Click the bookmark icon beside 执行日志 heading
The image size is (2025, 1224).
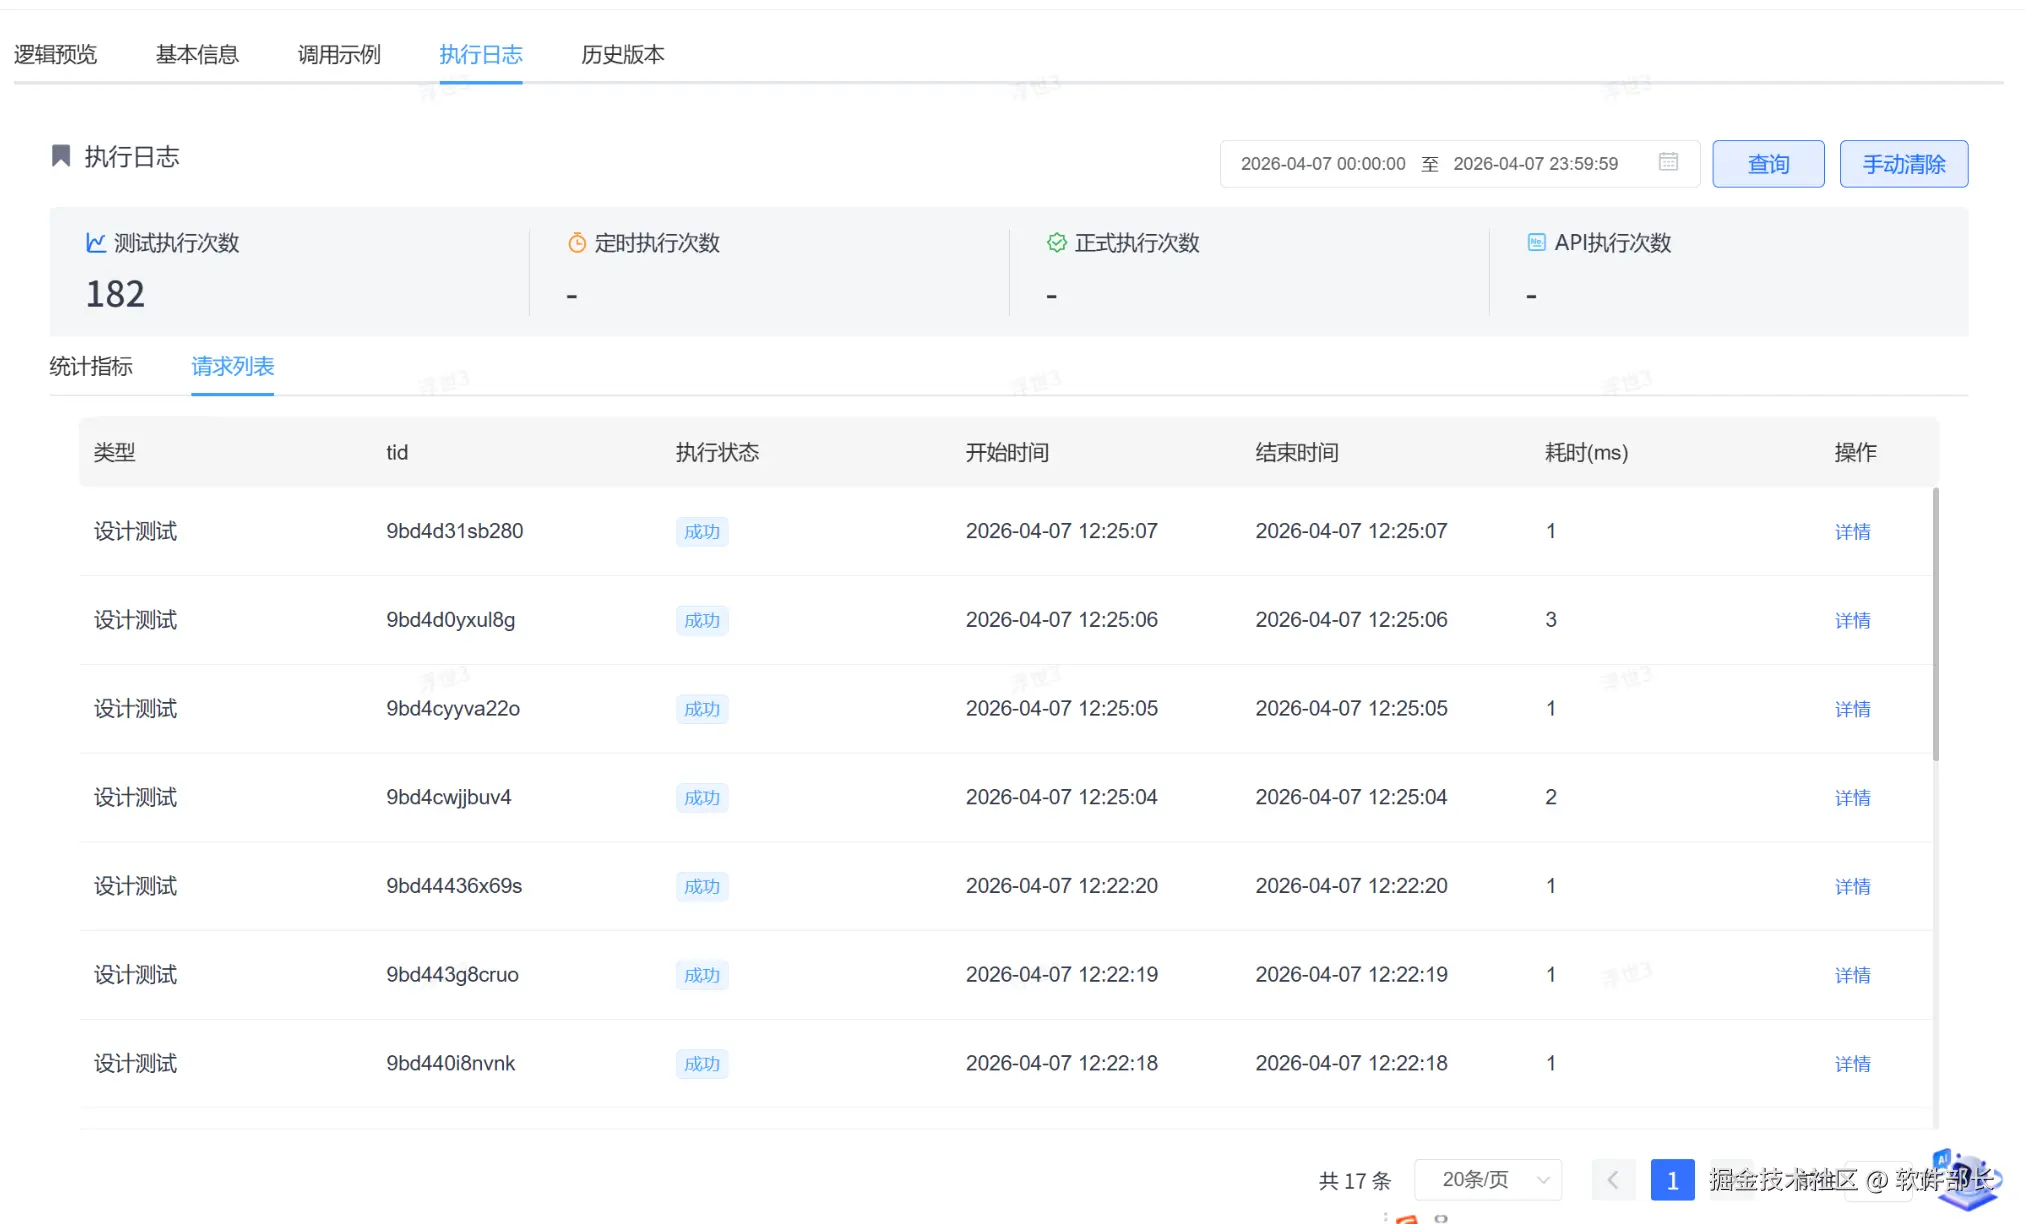tap(61, 156)
